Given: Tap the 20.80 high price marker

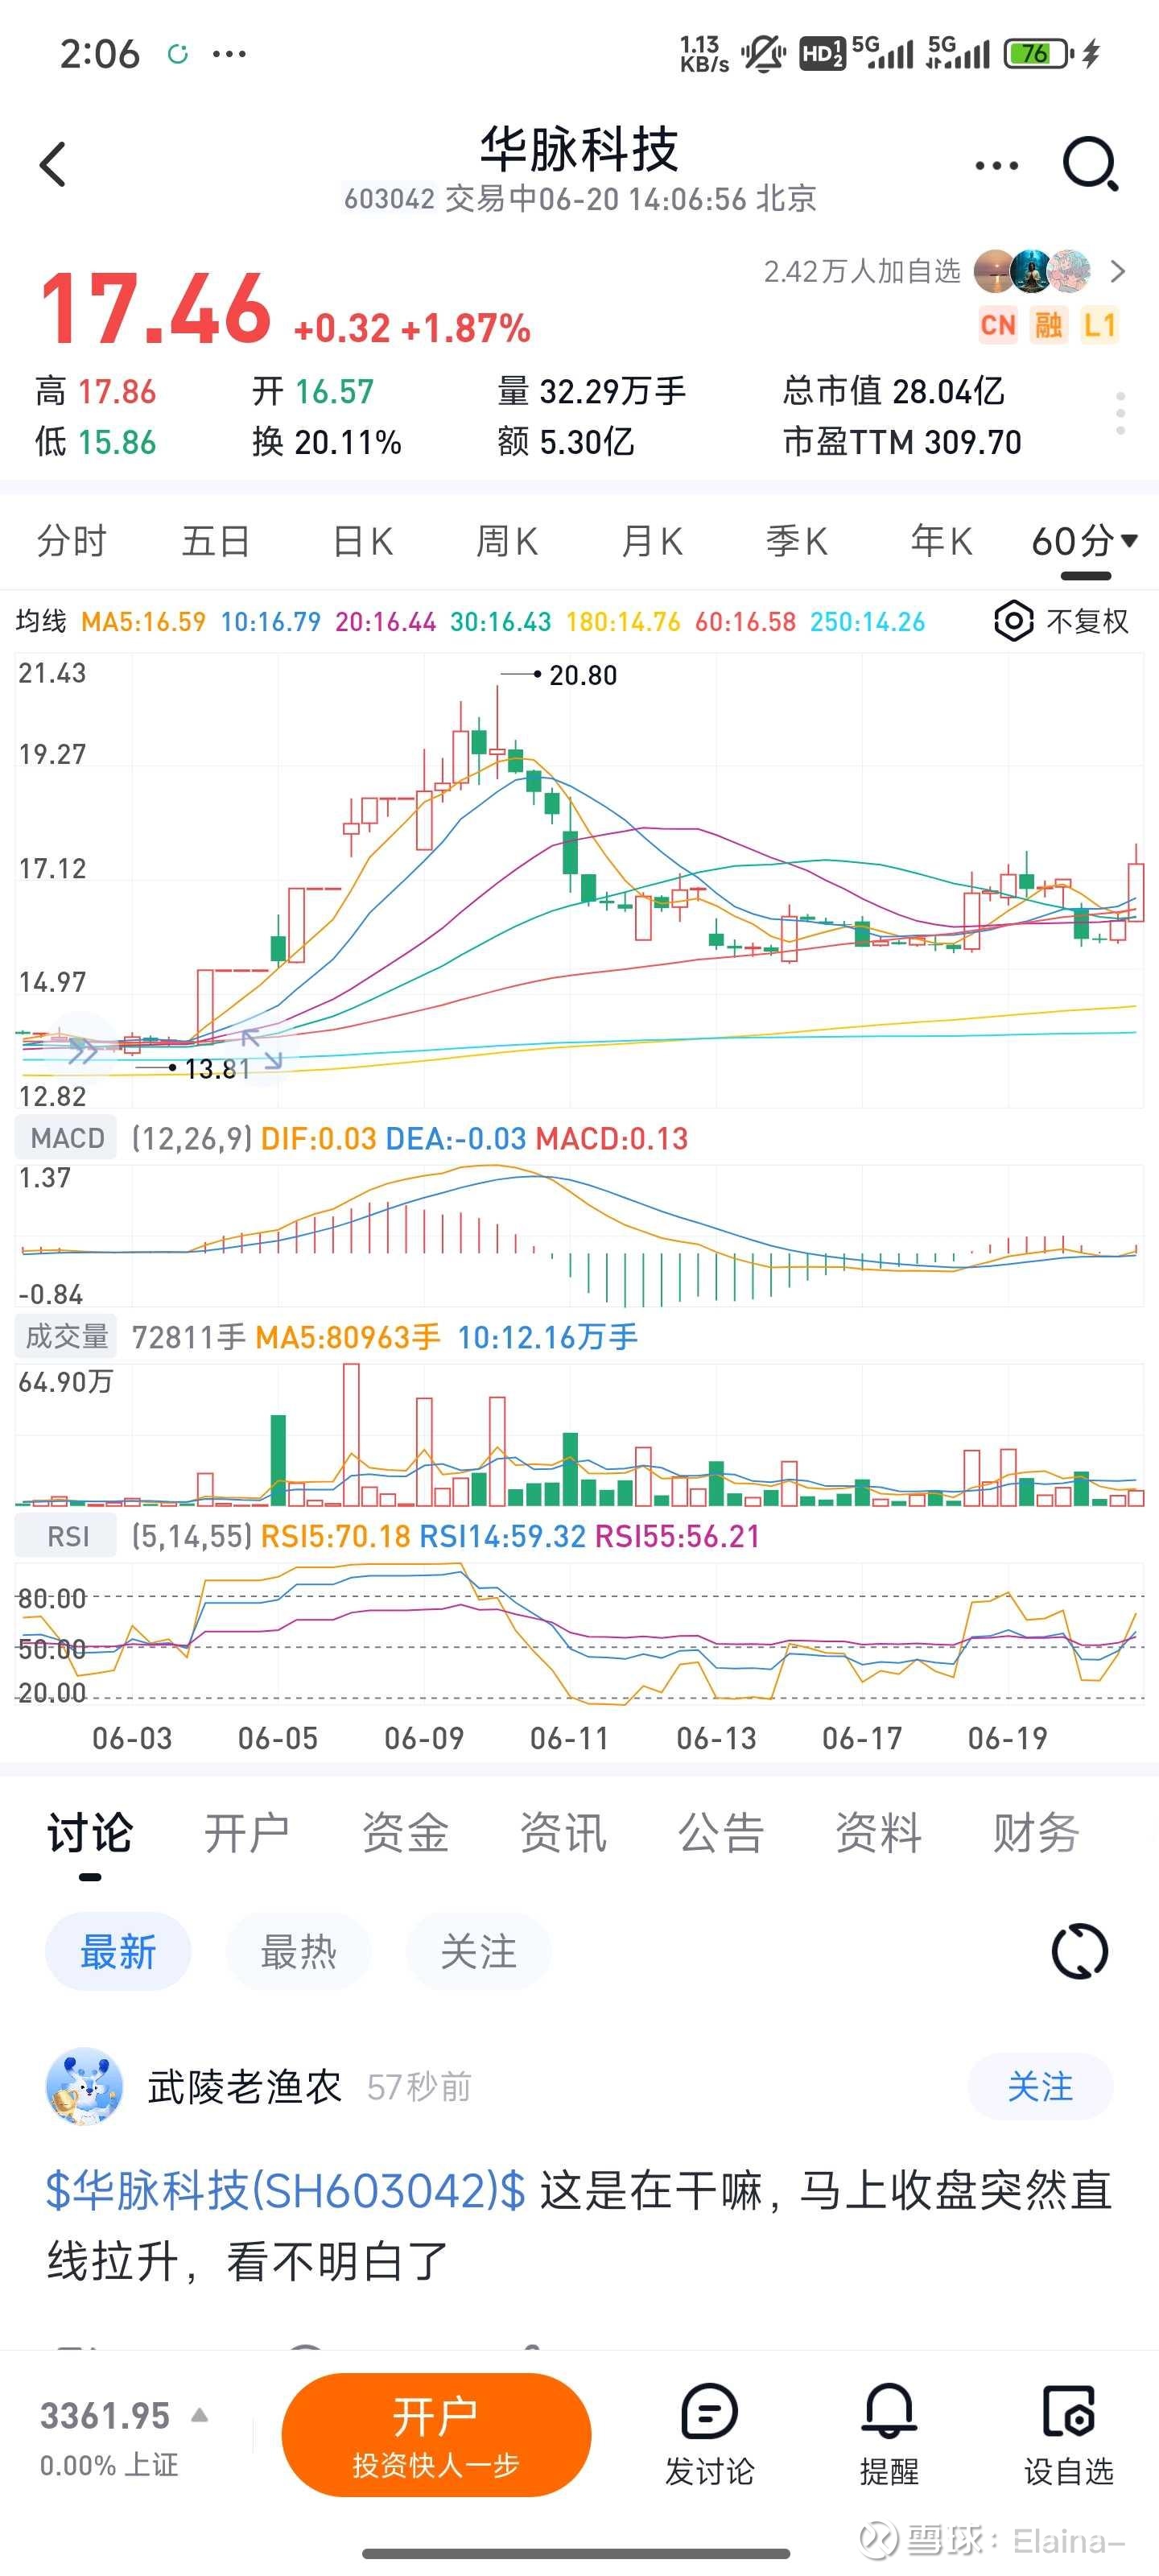Looking at the screenshot, I should 582,676.
